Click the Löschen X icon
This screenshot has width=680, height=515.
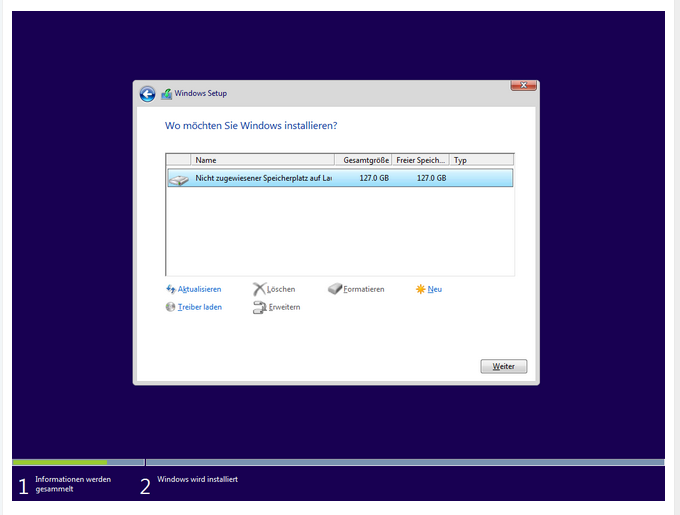click(x=259, y=289)
